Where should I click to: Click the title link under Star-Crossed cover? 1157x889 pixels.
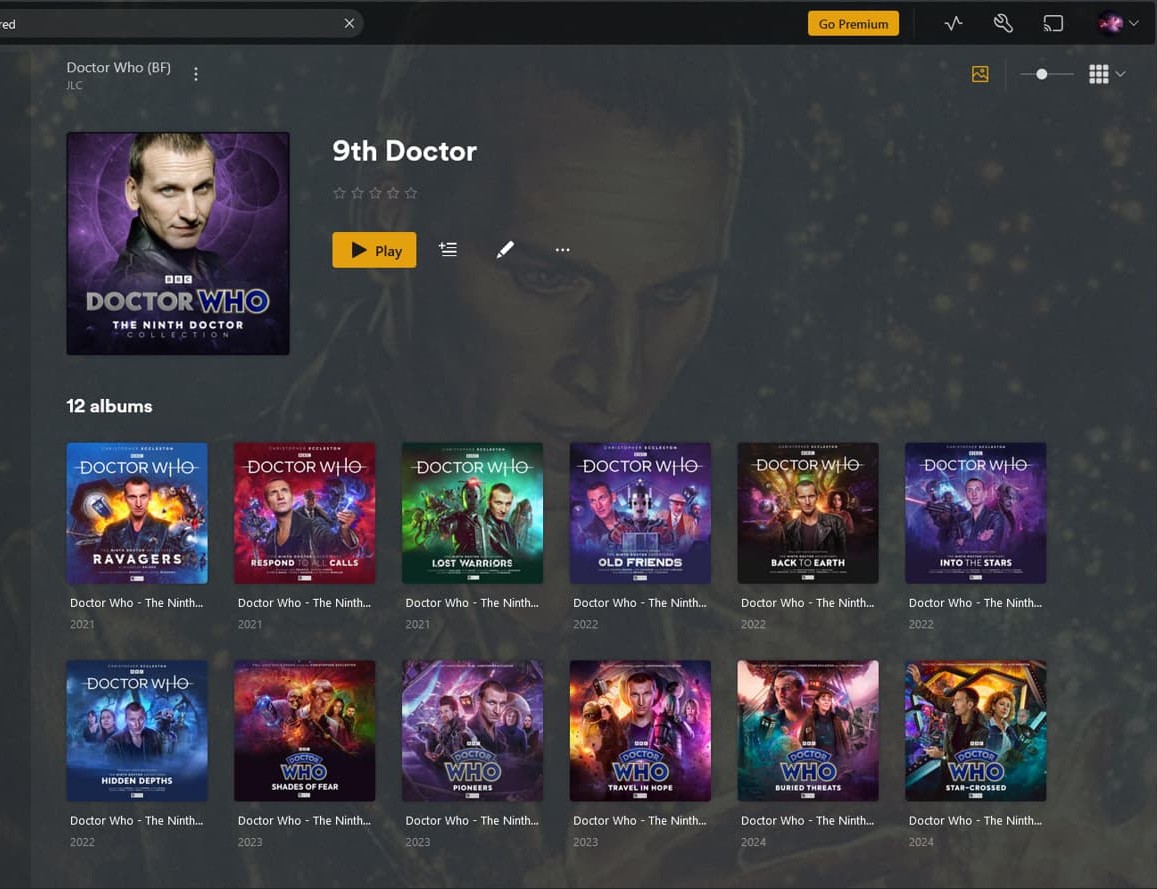(975, 820)
